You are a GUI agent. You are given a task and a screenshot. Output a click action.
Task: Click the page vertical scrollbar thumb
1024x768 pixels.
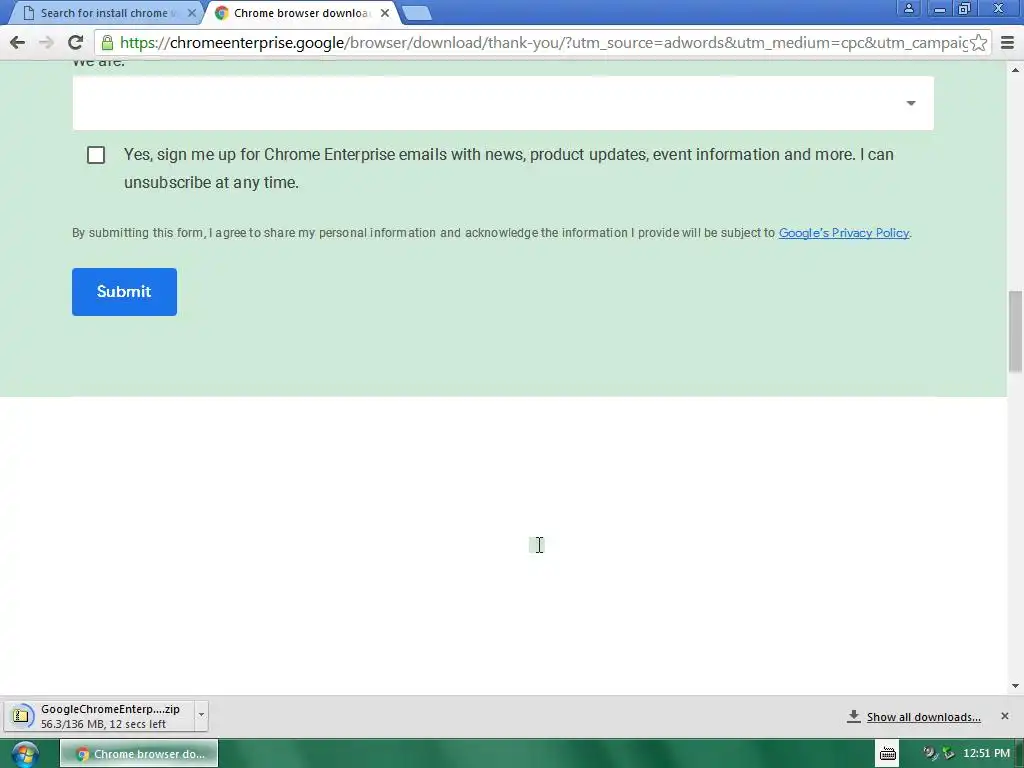1016,332
